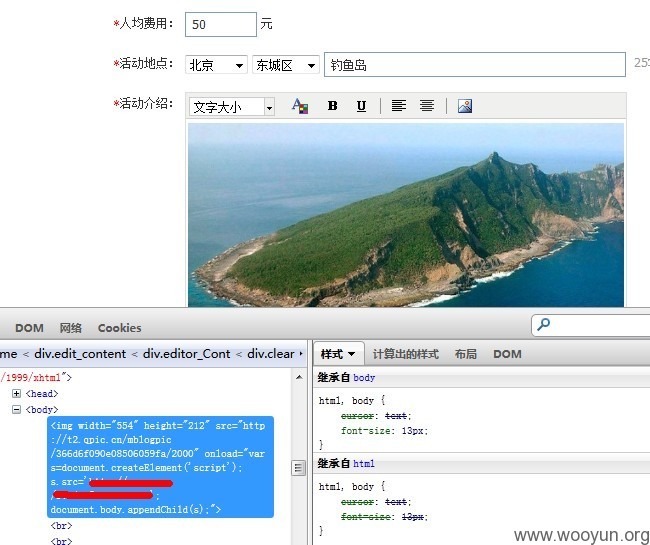Screen dimensions: 650x545
Task: Open the DOM side panel tab
Action: [x=507, y=354]
